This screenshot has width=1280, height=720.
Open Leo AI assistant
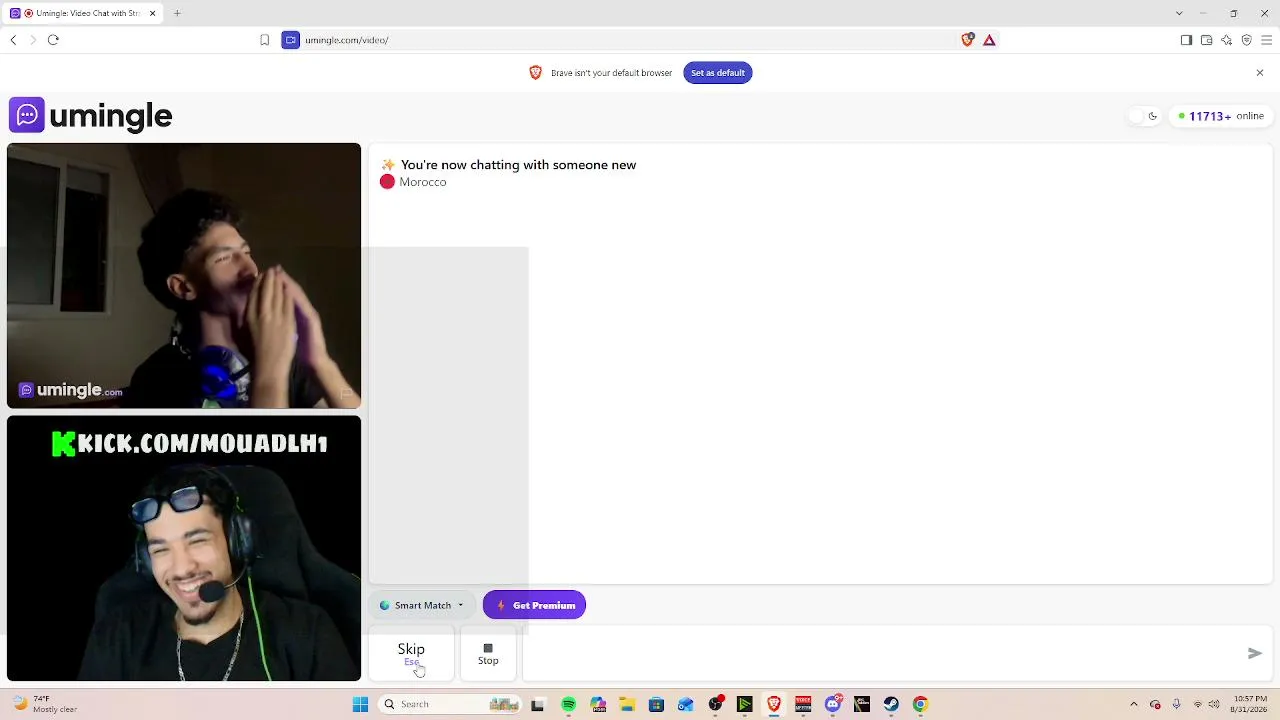1226,40
